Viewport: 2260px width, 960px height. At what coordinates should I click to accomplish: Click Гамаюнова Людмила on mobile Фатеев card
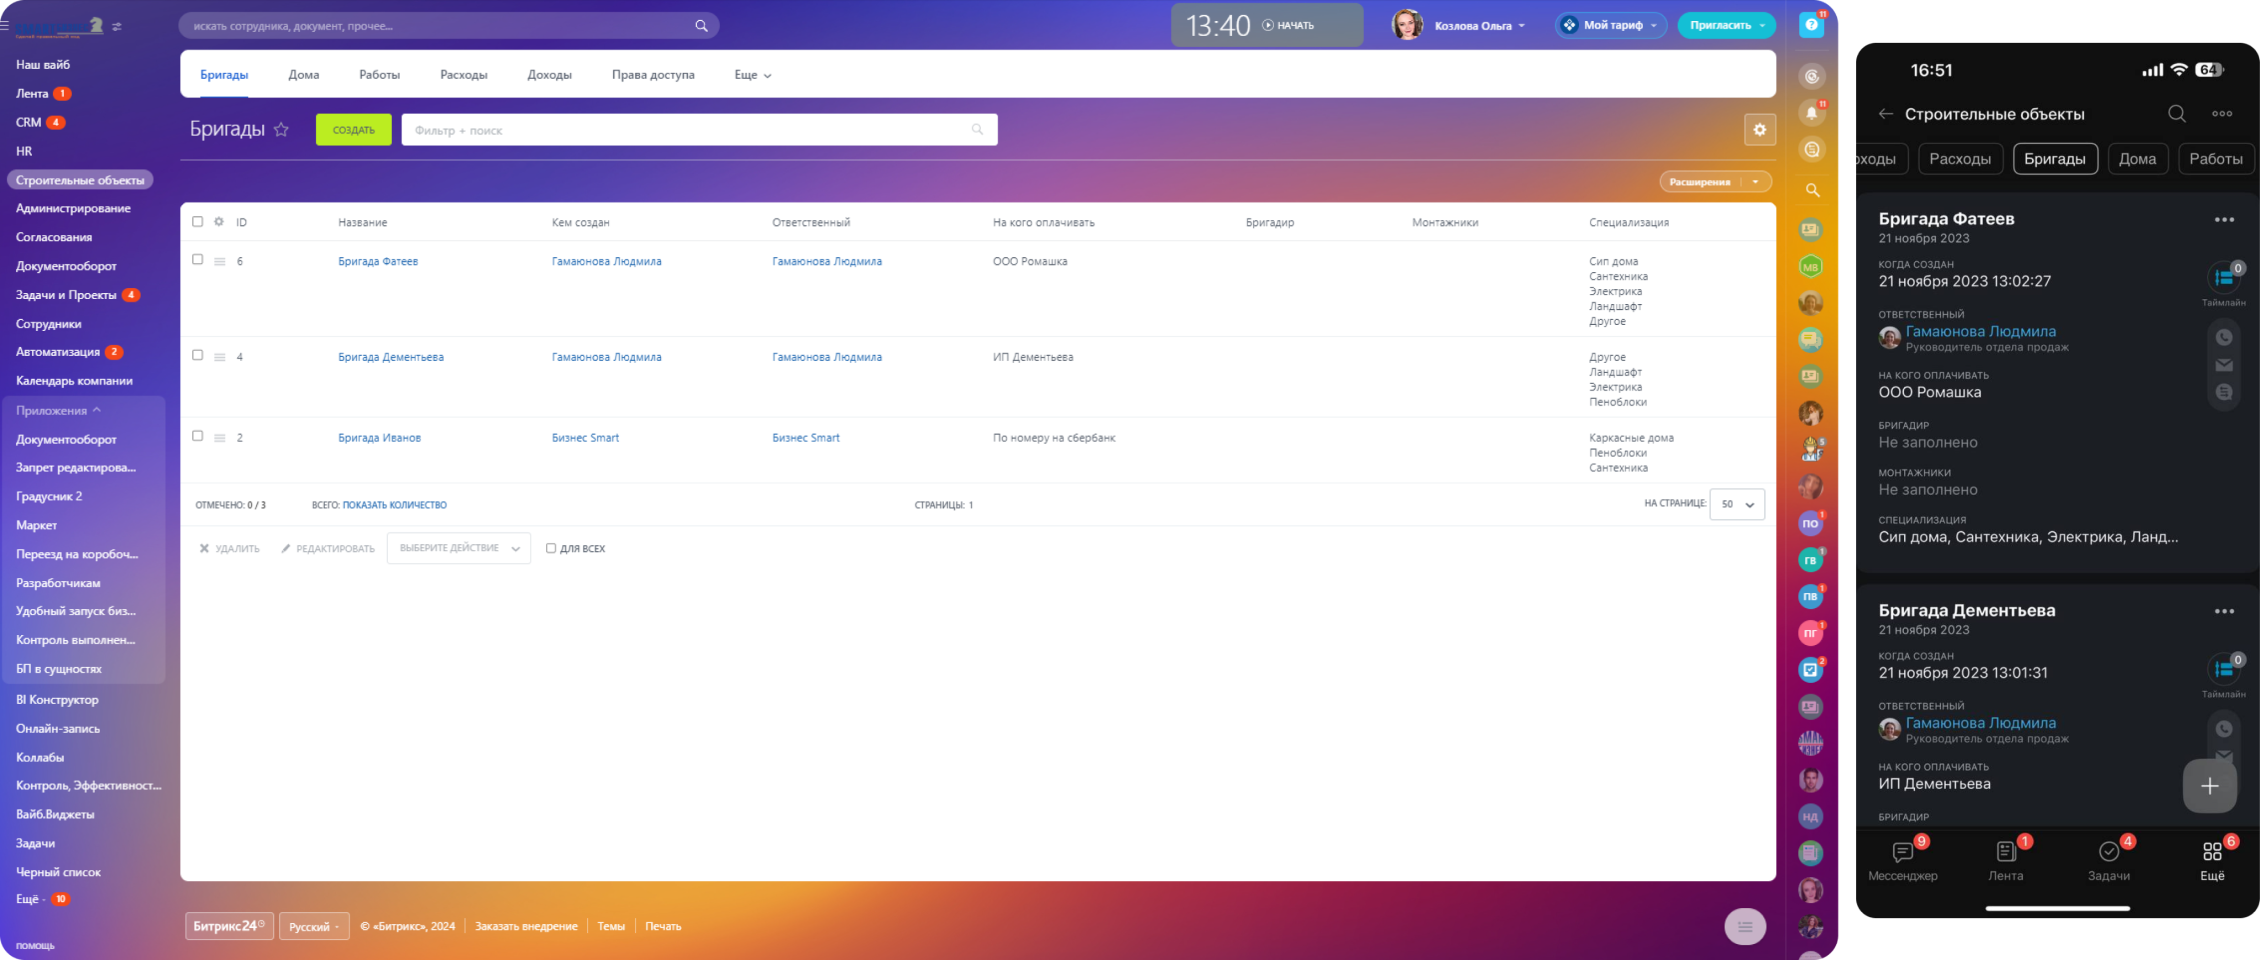coord(1981,332)
